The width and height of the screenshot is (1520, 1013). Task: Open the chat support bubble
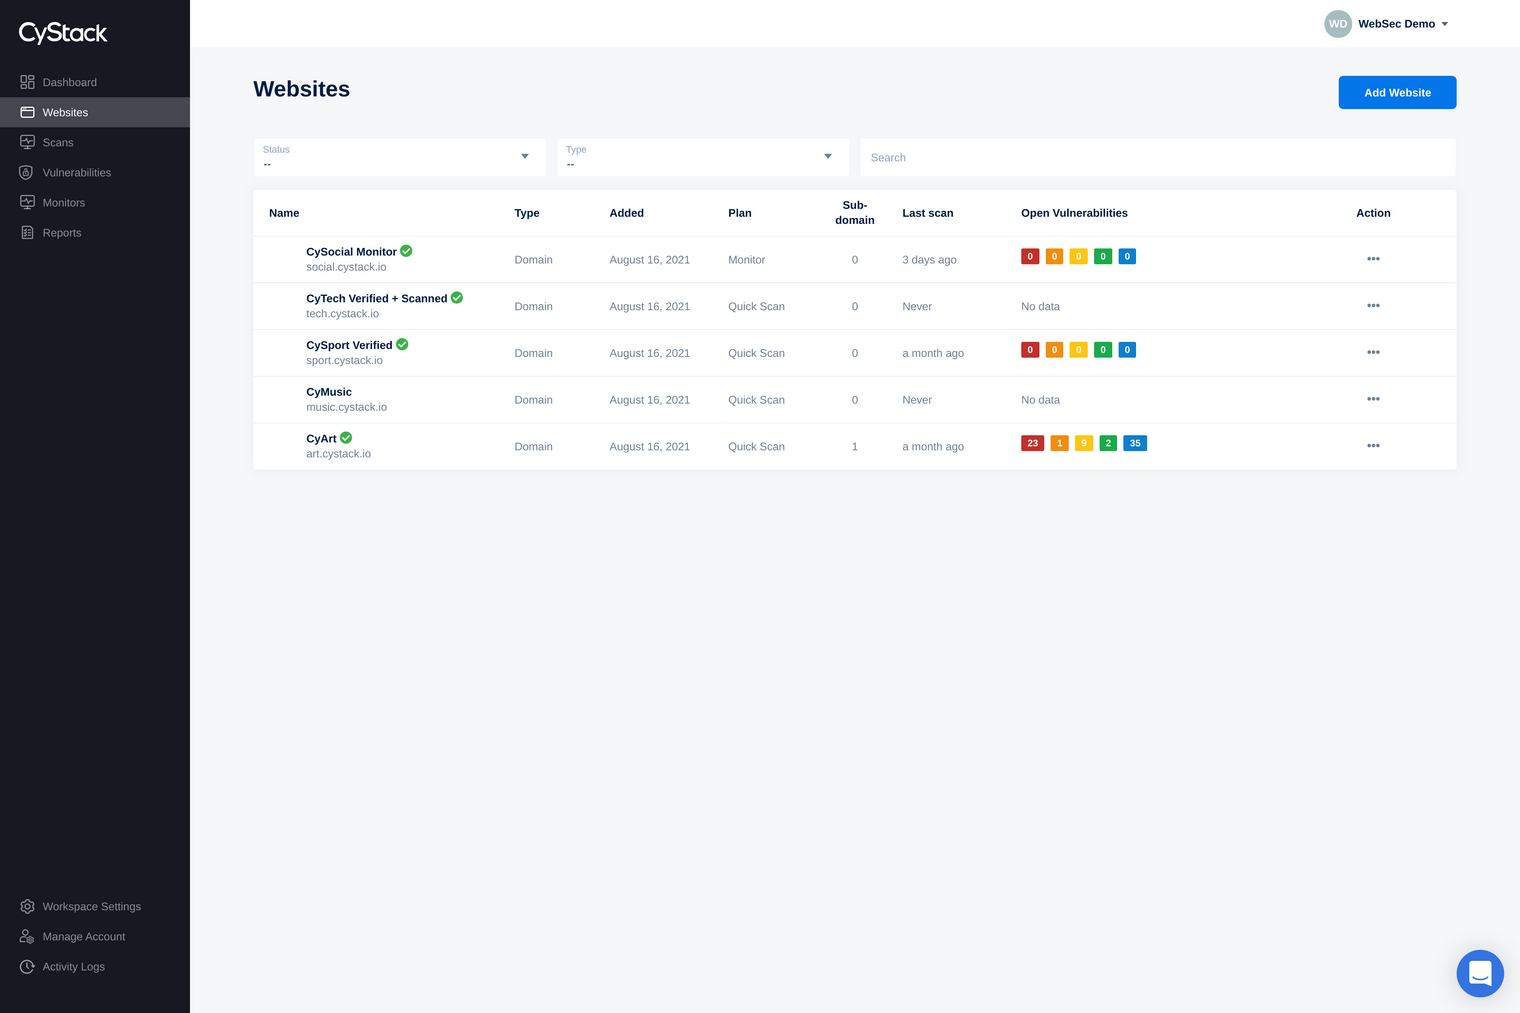pos(1480,973)
